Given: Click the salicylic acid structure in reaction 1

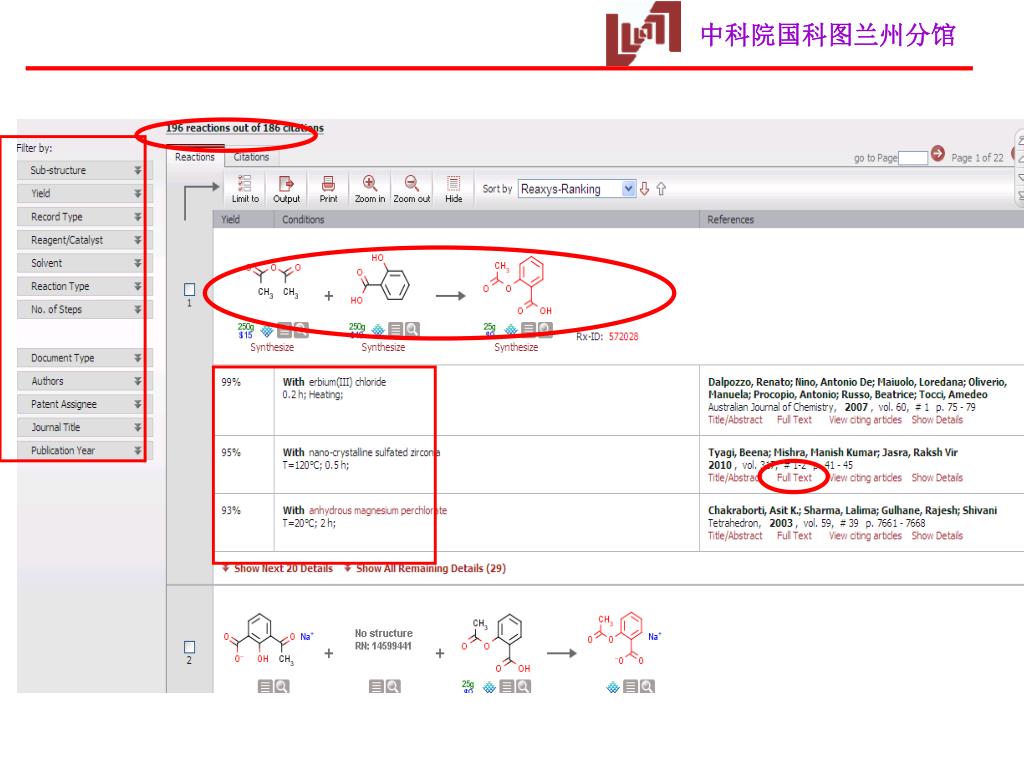Looking at the screenshot, I should pos(379,280).
